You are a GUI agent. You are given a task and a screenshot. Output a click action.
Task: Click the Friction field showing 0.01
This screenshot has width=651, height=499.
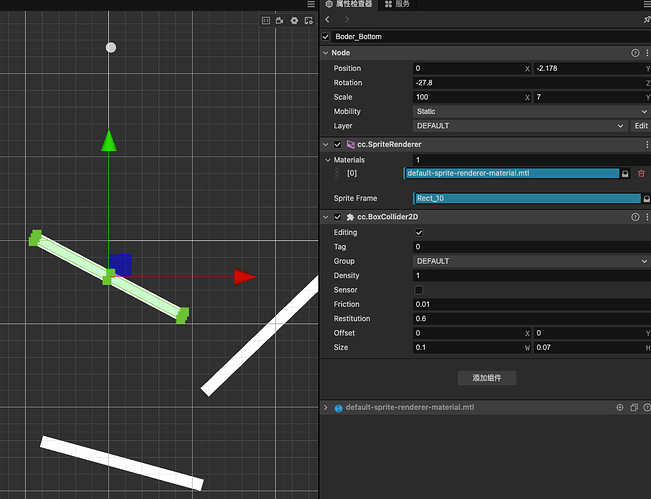point(532,304)
